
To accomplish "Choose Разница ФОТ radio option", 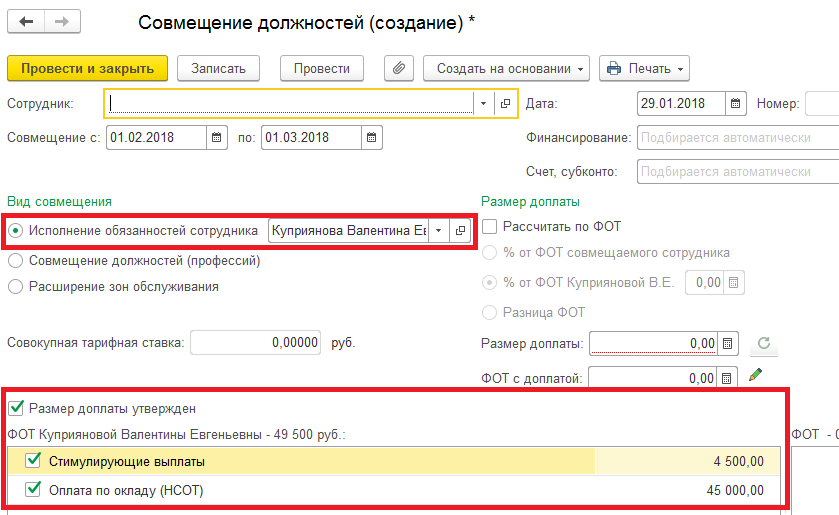I will (x=490, y=313).
